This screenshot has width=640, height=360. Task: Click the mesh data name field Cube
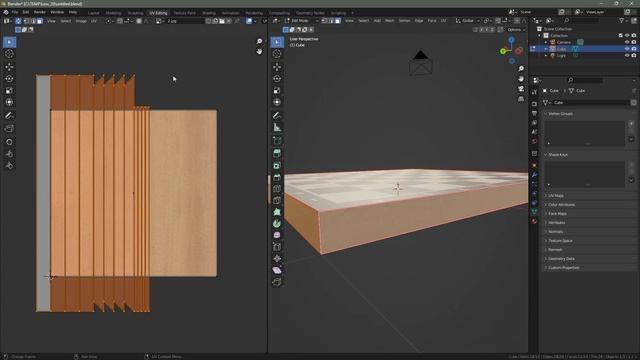pyautogui.click(x=590, y=102)
